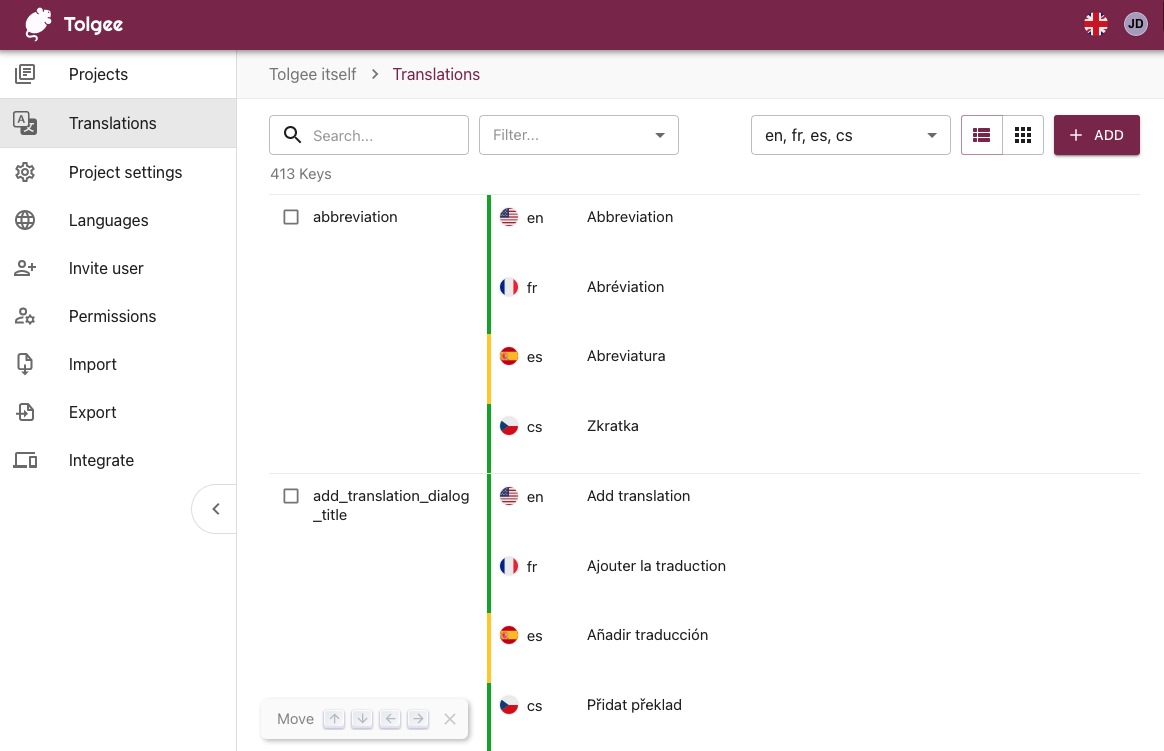The image size is (1164, 751).
Task: Click the Project settings gear icon
Action: (x=25, y=172)
